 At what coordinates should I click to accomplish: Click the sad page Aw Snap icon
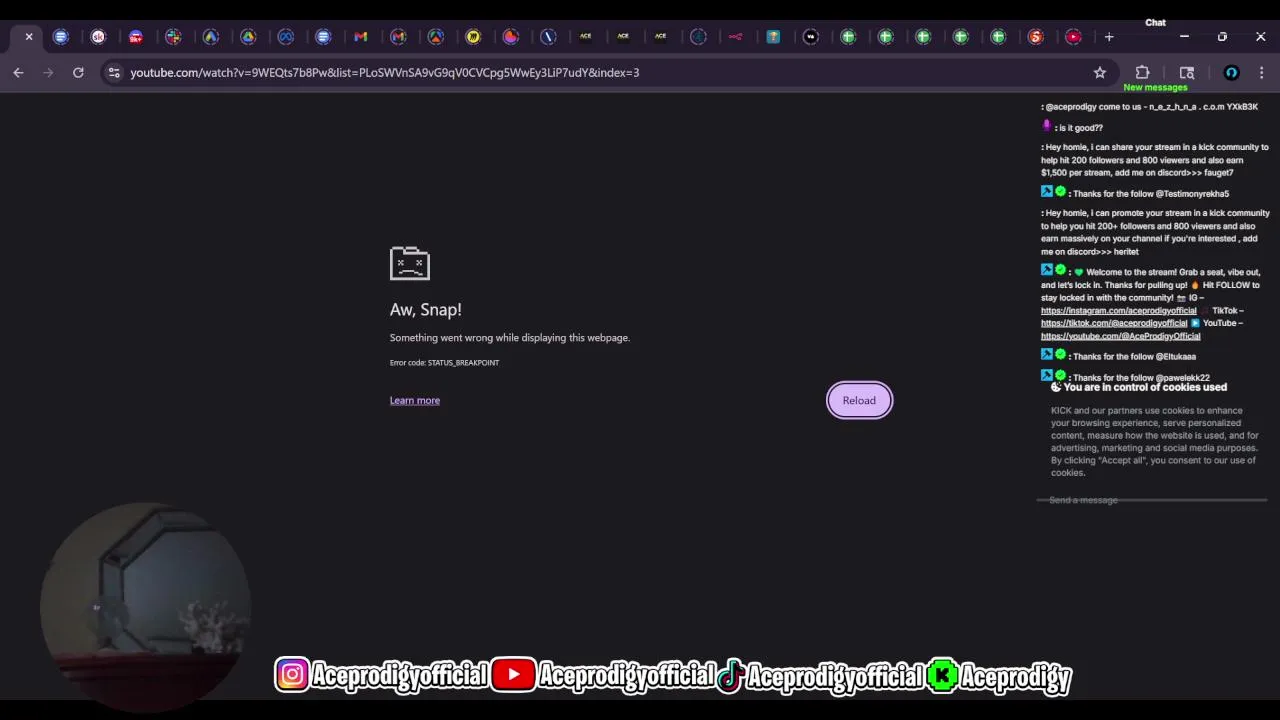coord(409,263)
